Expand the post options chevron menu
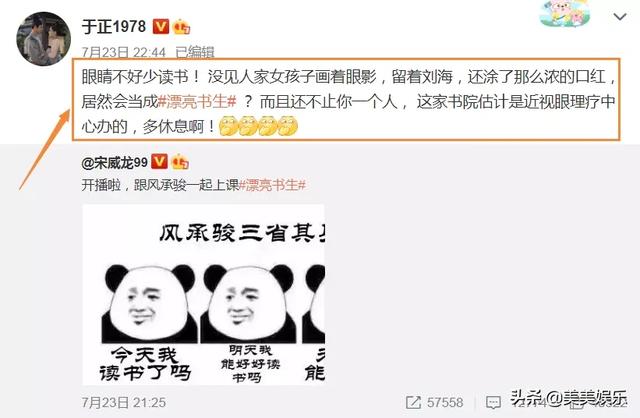The image size is (640, 418). coord(620,17)
